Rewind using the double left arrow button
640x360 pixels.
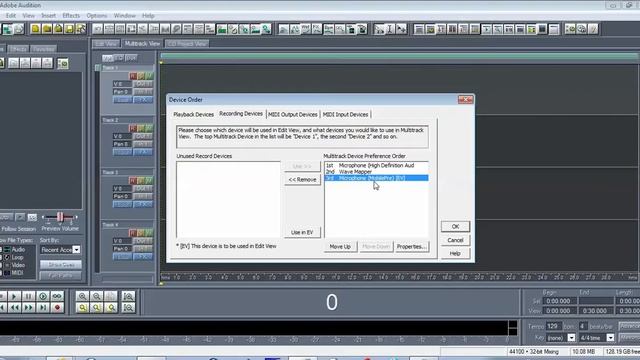click(14, 308)
